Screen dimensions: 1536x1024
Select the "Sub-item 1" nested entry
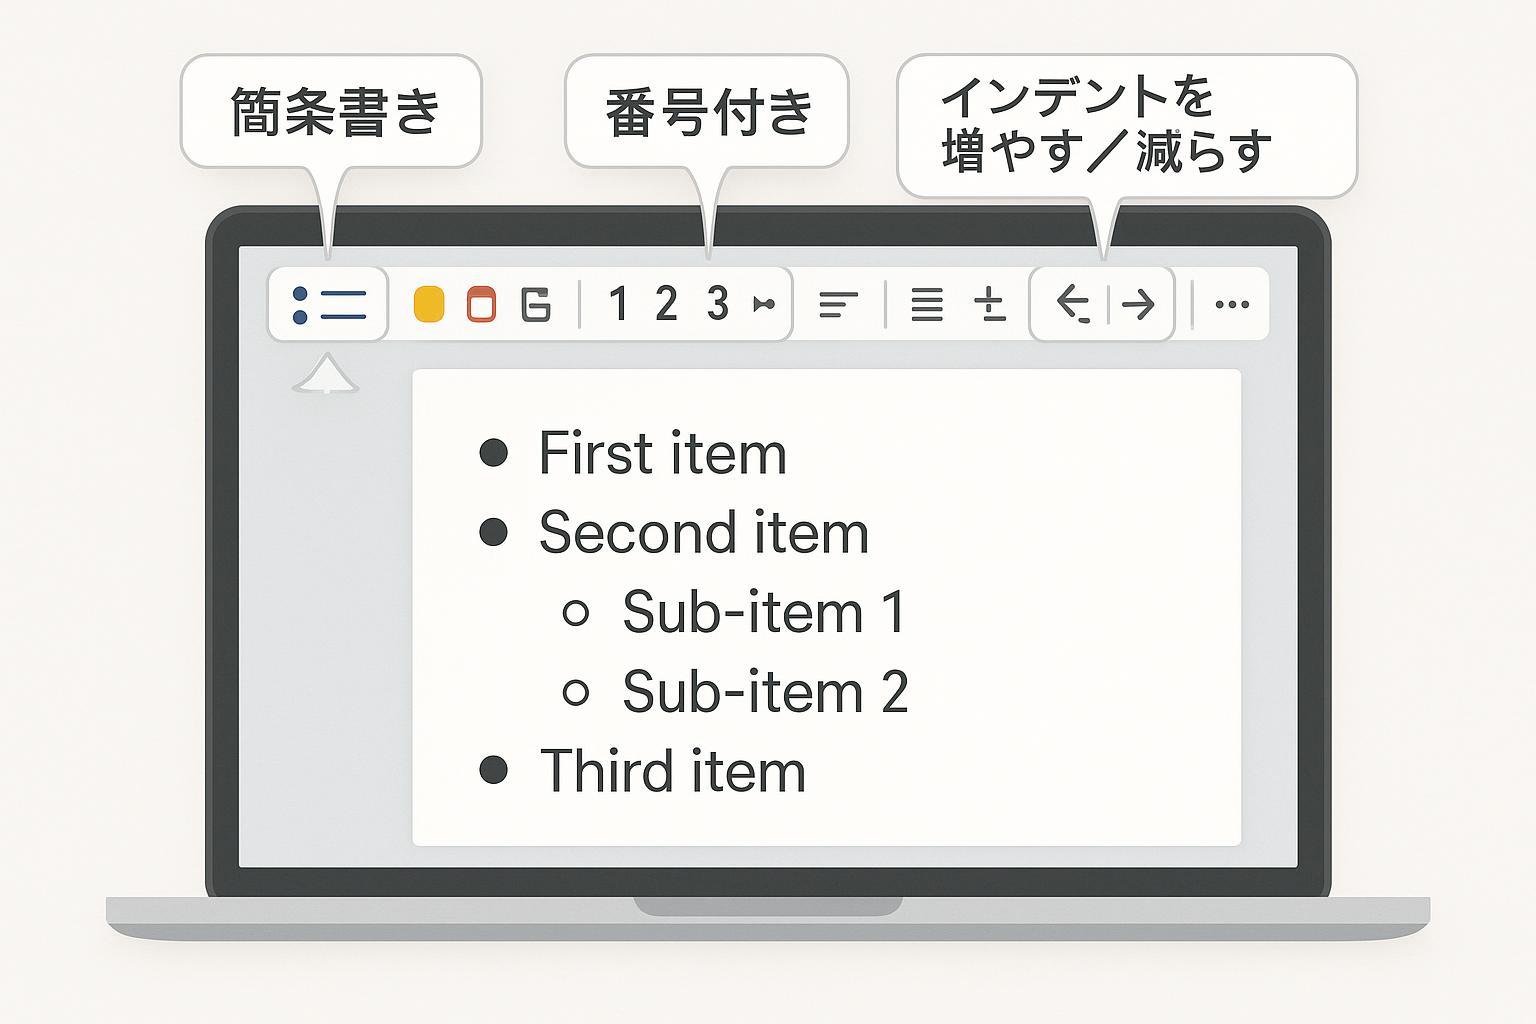[x=763, y=612]
